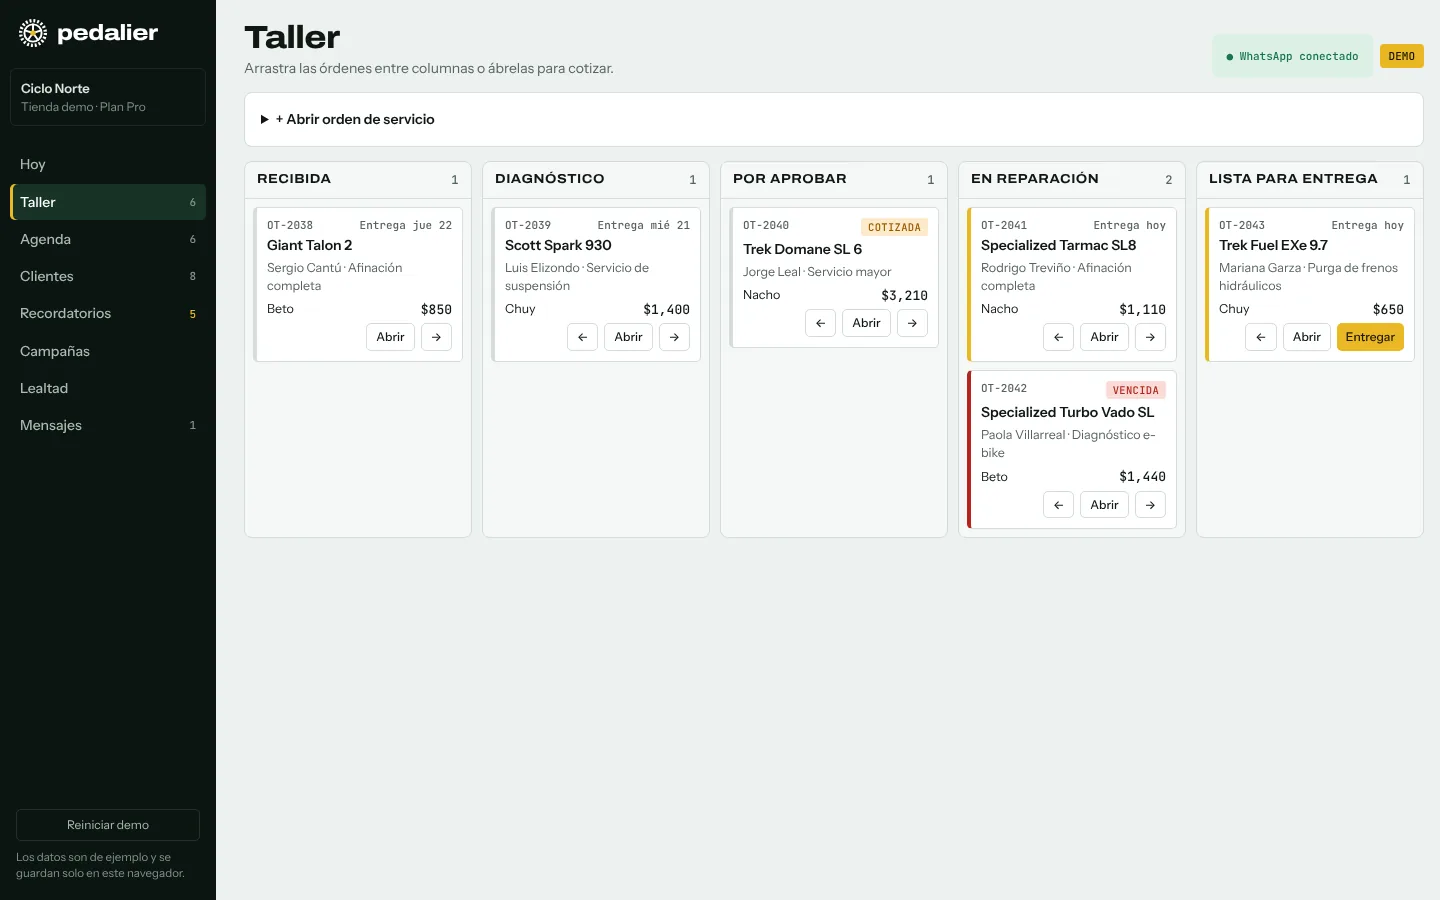Open Recordatorios in the sidebar
Screen dimensions: 1440x900
pos(108,313)
